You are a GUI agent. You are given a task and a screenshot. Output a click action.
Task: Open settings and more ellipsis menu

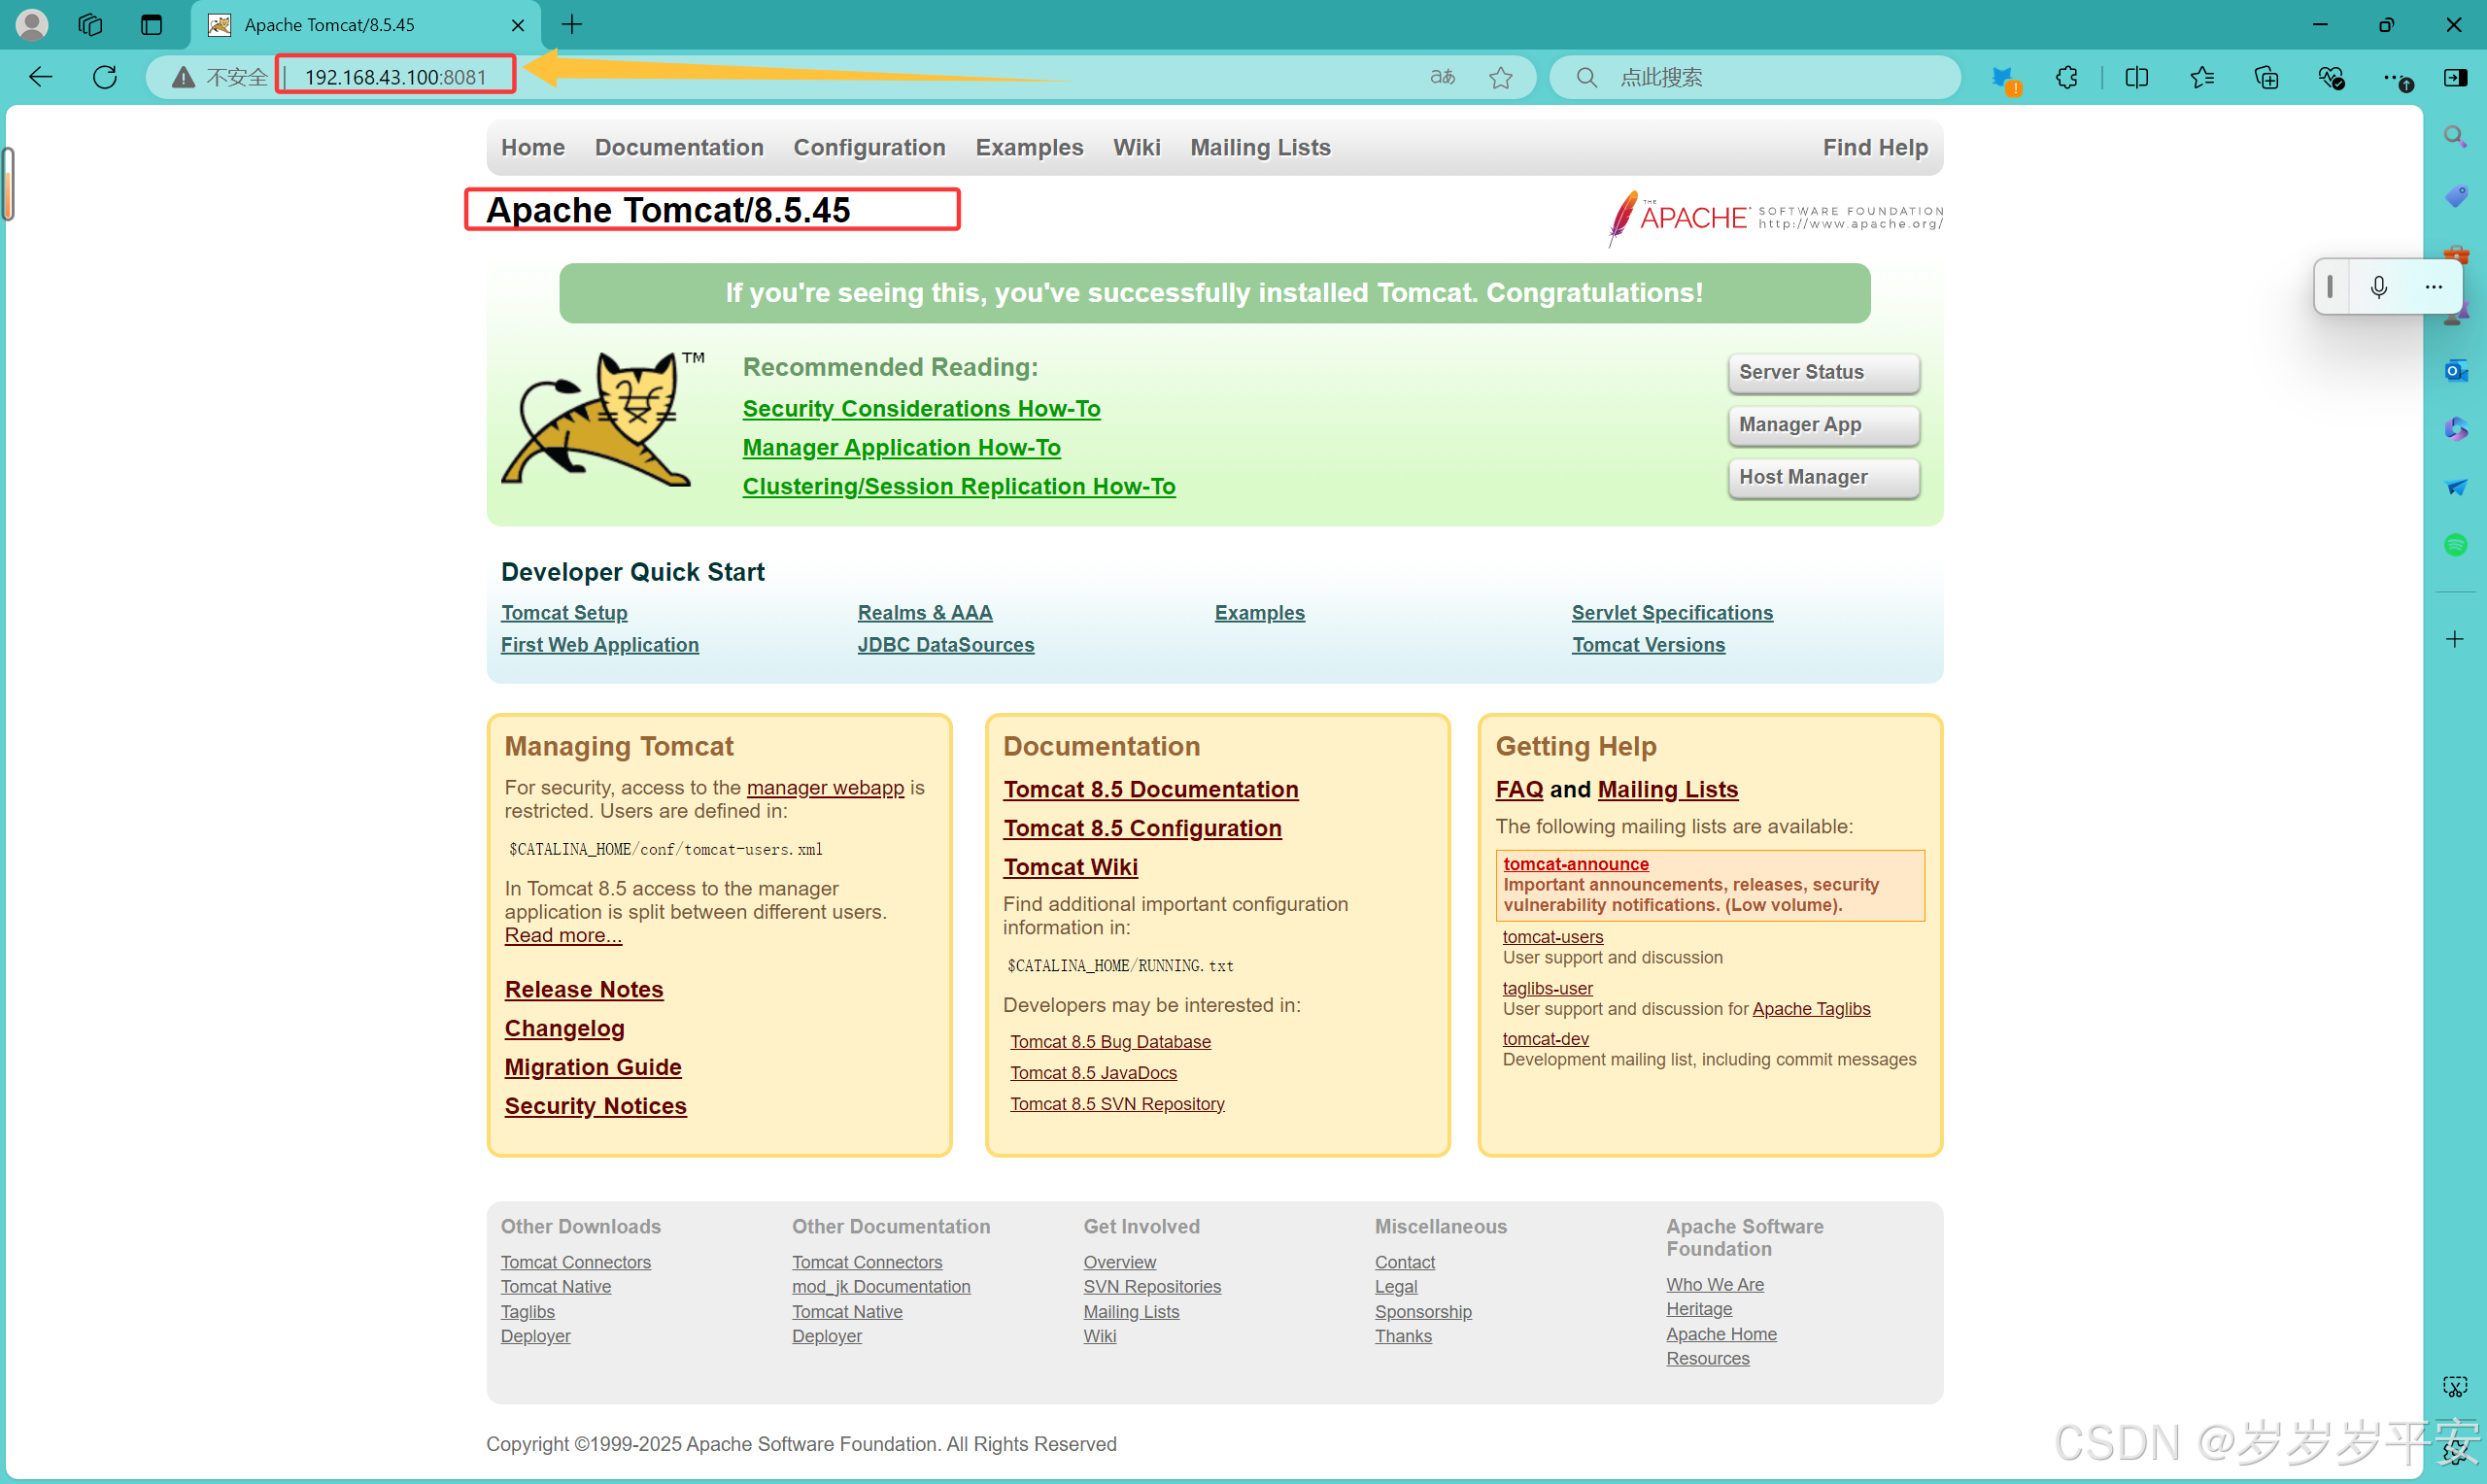point(2396,77)
